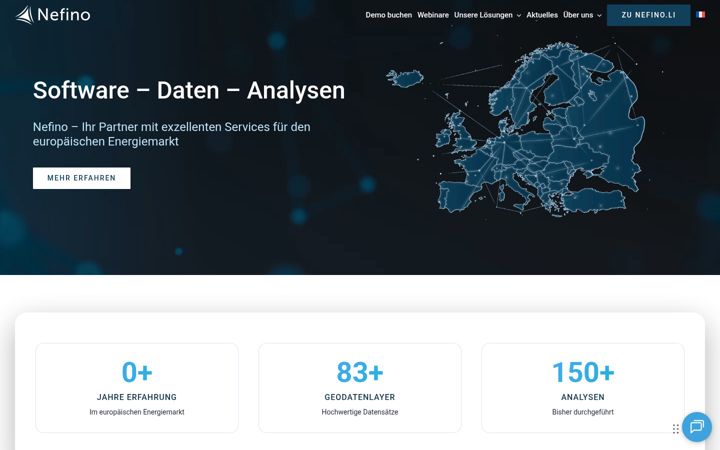The height and width of the screenshot is (450, 720).
Task: Click the 150+ figure
Action: point(583,372)
